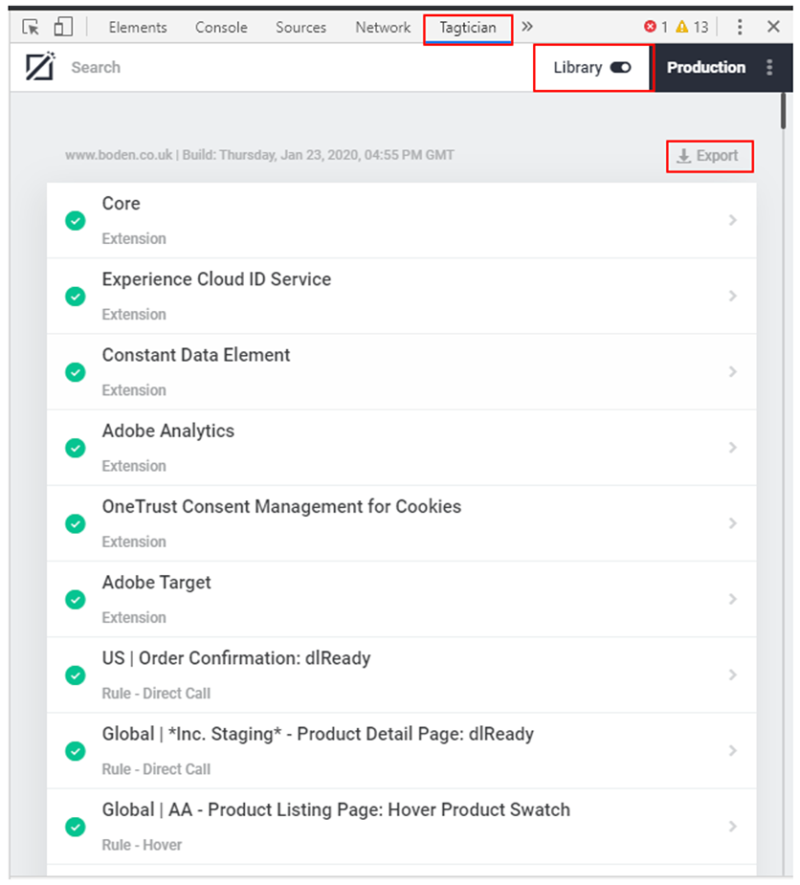Switch to the Network tab
Image resolution: width=800 pixels, height=885 pixels.
pos(383,28)
